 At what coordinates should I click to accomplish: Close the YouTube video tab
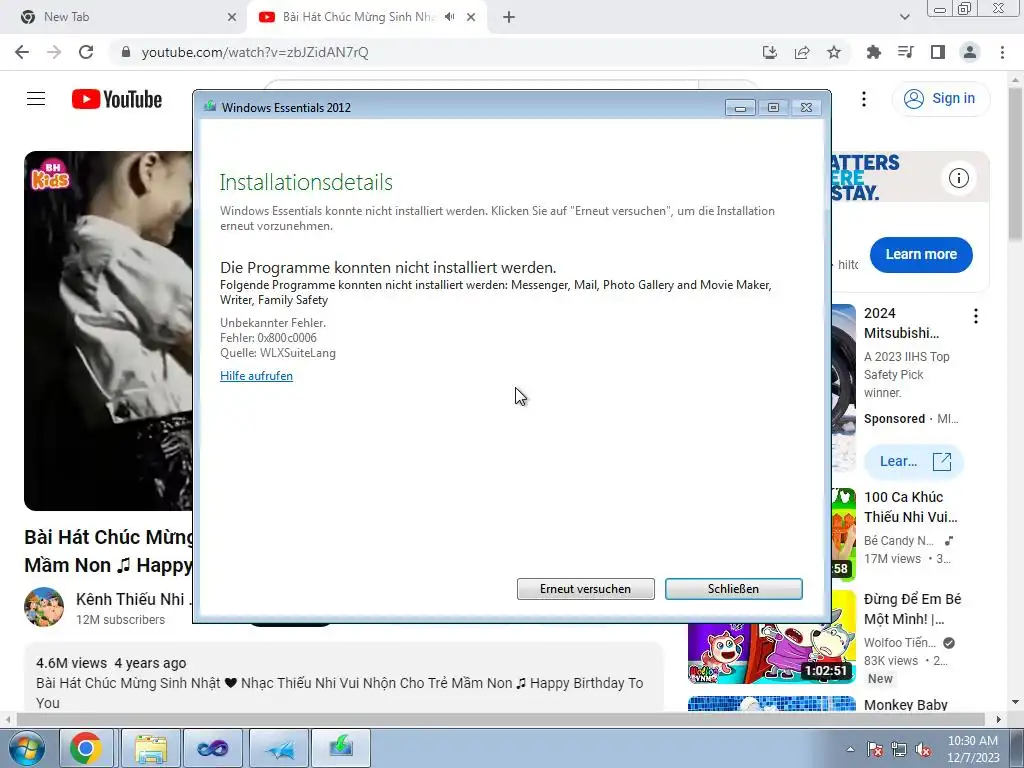tap(471, 17)
